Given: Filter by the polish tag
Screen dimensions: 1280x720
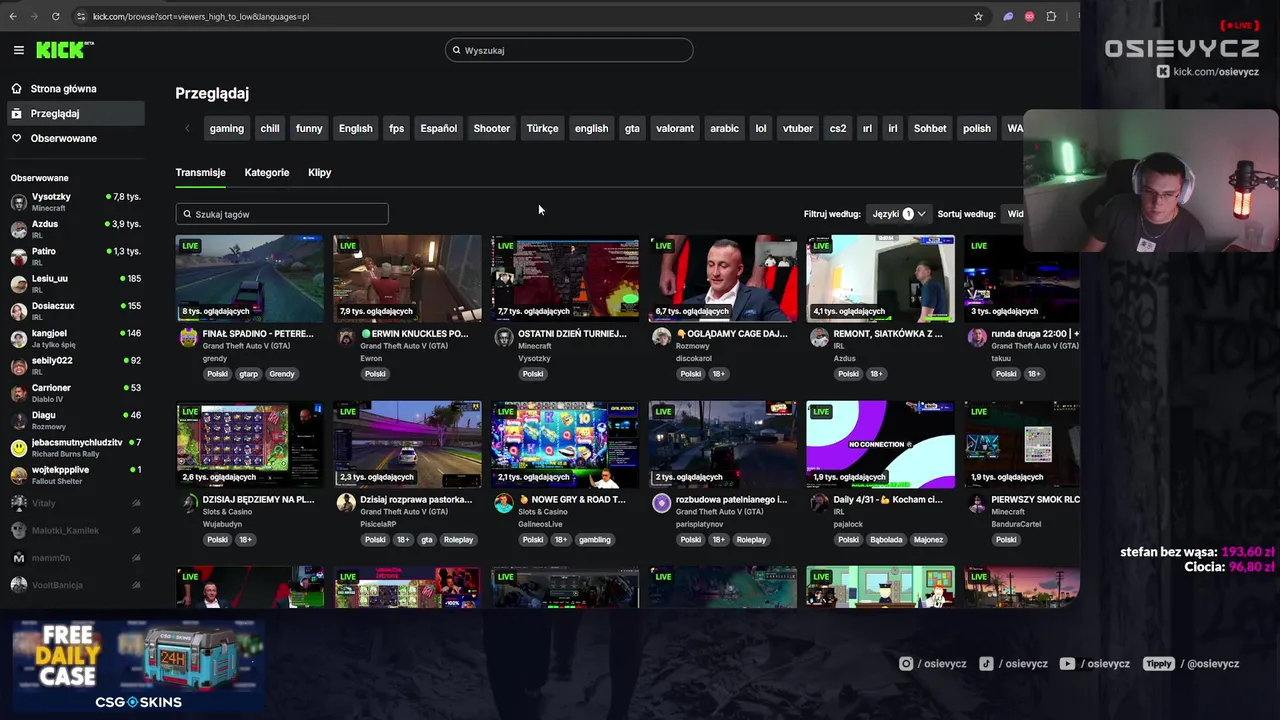Looking at the screenshot, I should pos(977,128).
